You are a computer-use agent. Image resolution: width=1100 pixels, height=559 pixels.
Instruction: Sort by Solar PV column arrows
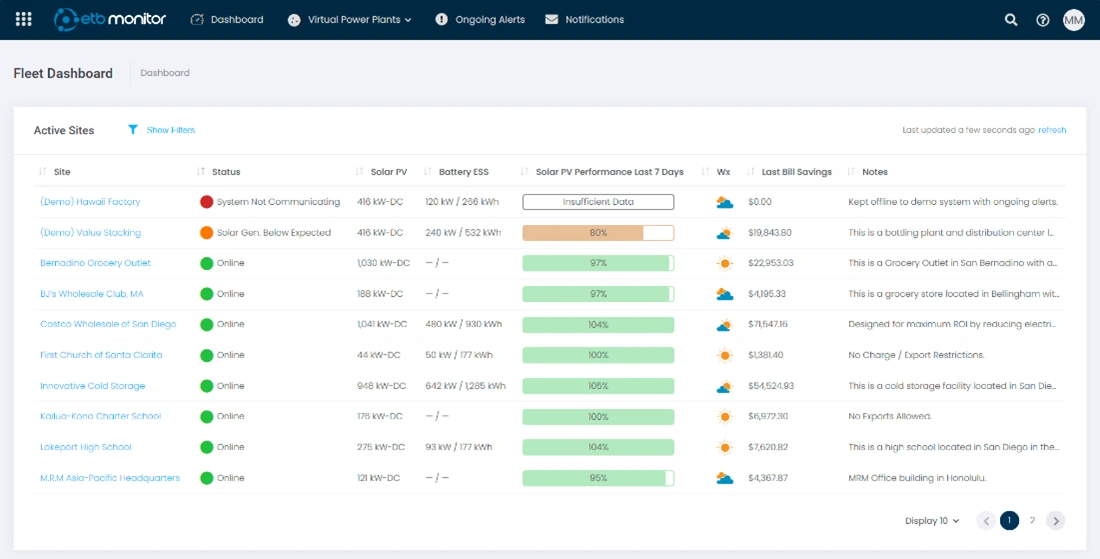click(360, 172)
